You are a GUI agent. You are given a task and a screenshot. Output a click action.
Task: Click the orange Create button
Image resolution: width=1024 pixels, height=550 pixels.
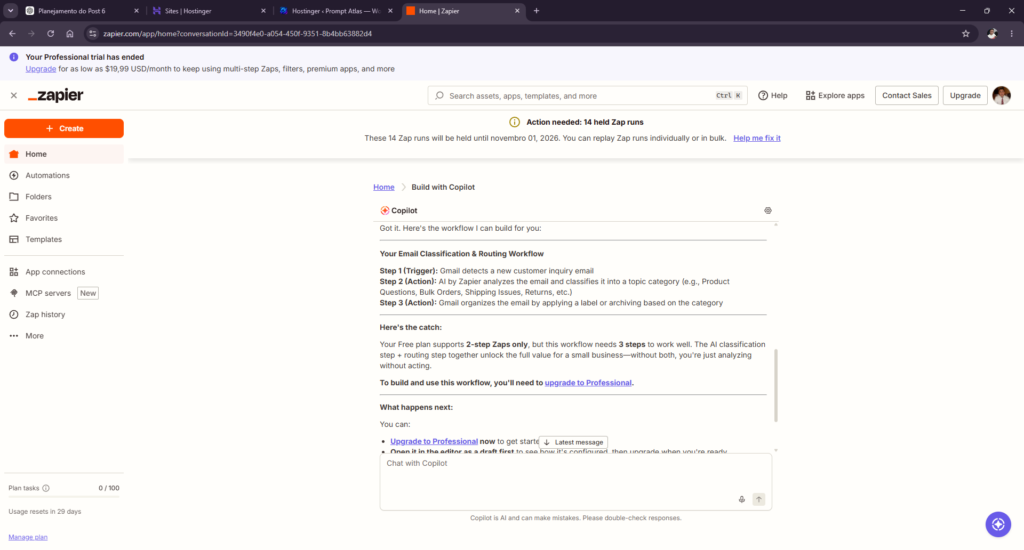(64, 129)
